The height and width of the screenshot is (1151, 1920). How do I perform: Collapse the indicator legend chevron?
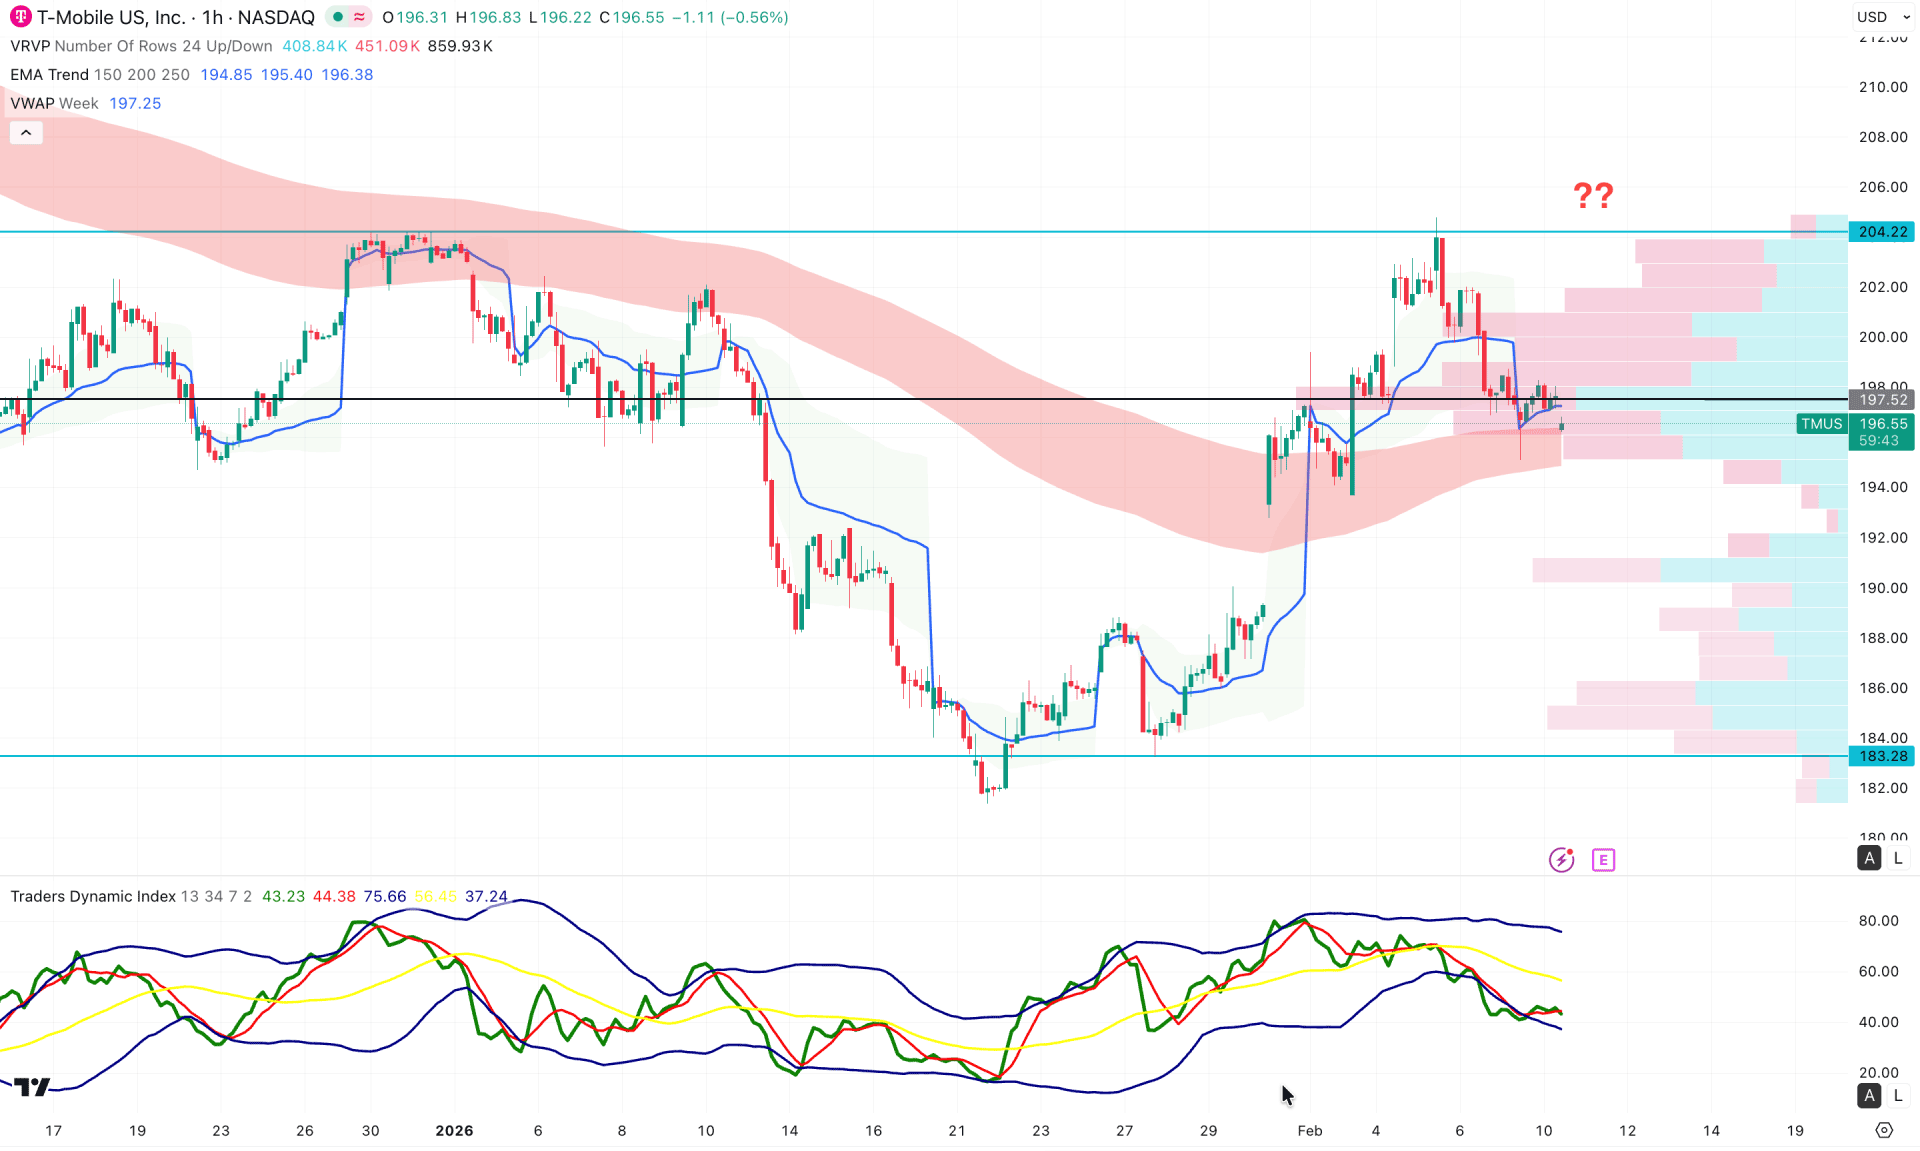point(26,131)
